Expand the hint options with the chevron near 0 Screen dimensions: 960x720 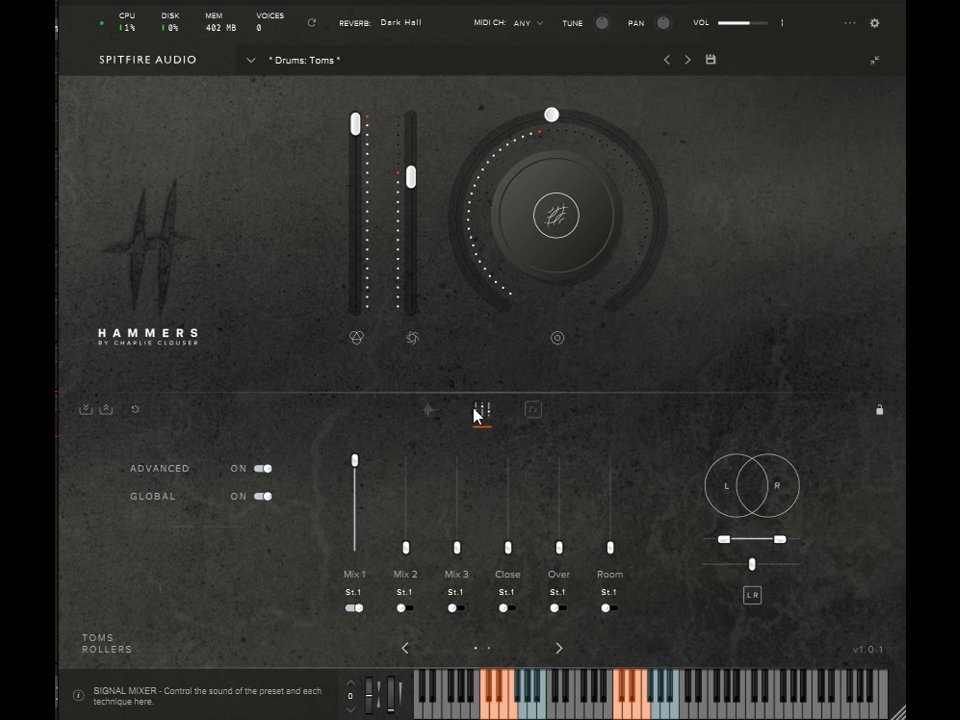[x=350, y=708]
